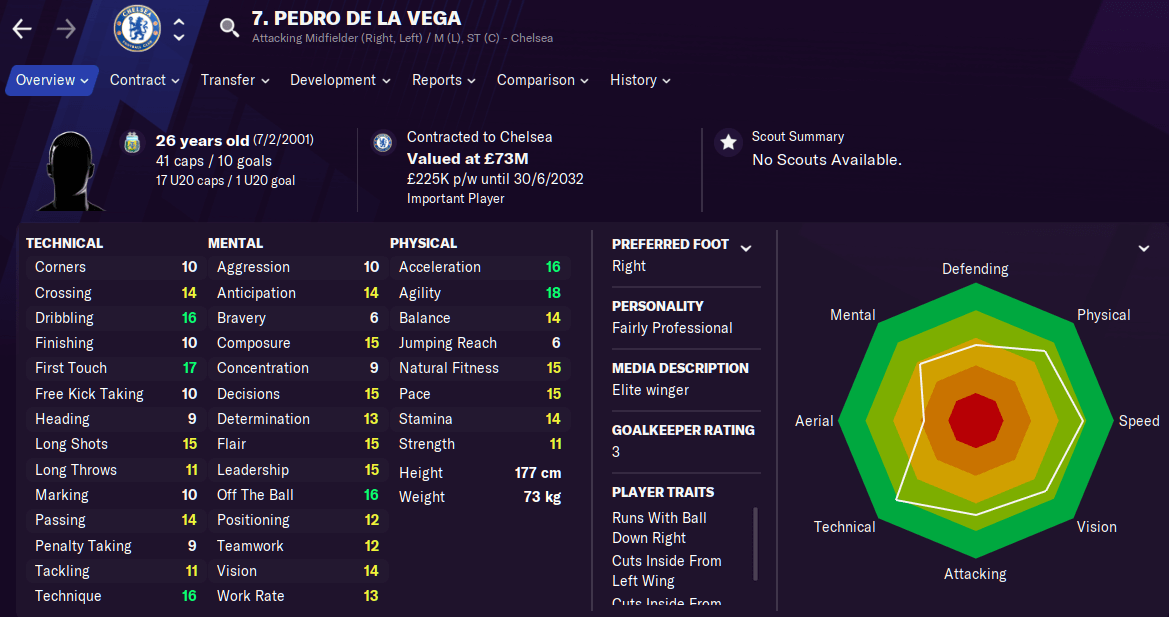Click the magnifying glass search icon

click(230, 28)
